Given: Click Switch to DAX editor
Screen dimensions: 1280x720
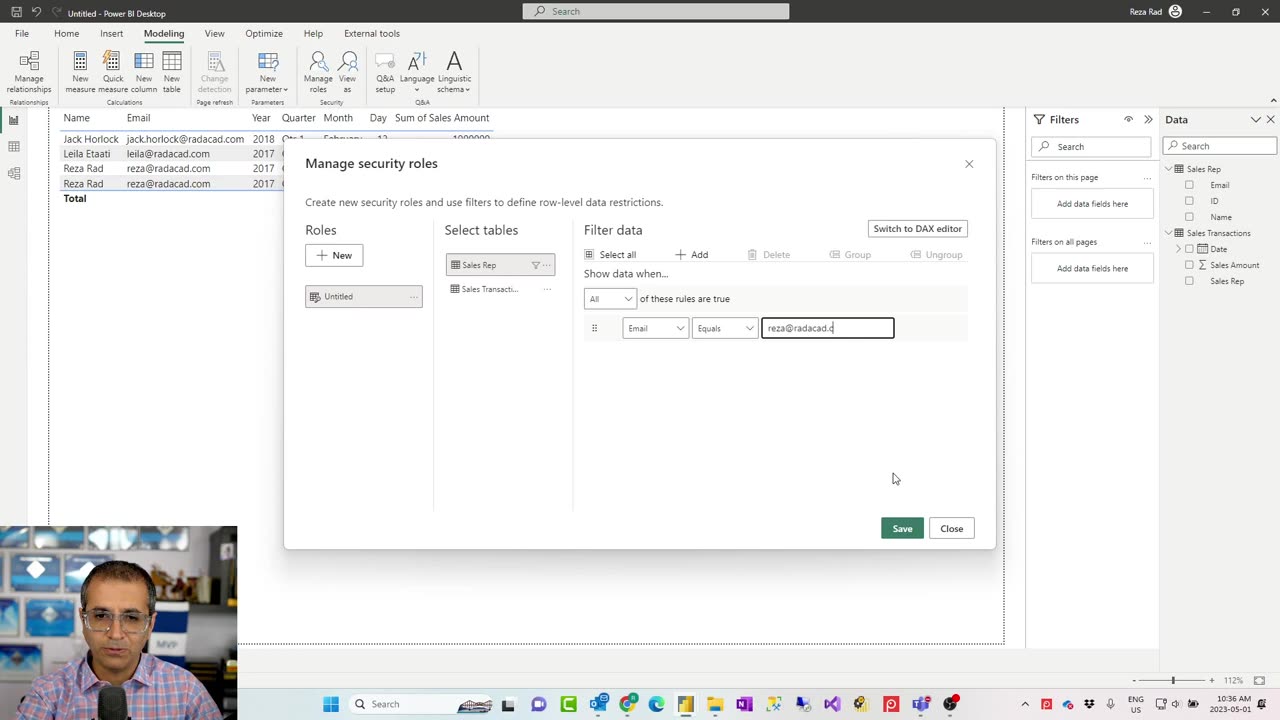Looking at the screenshot, I should [x=918, y=229].
